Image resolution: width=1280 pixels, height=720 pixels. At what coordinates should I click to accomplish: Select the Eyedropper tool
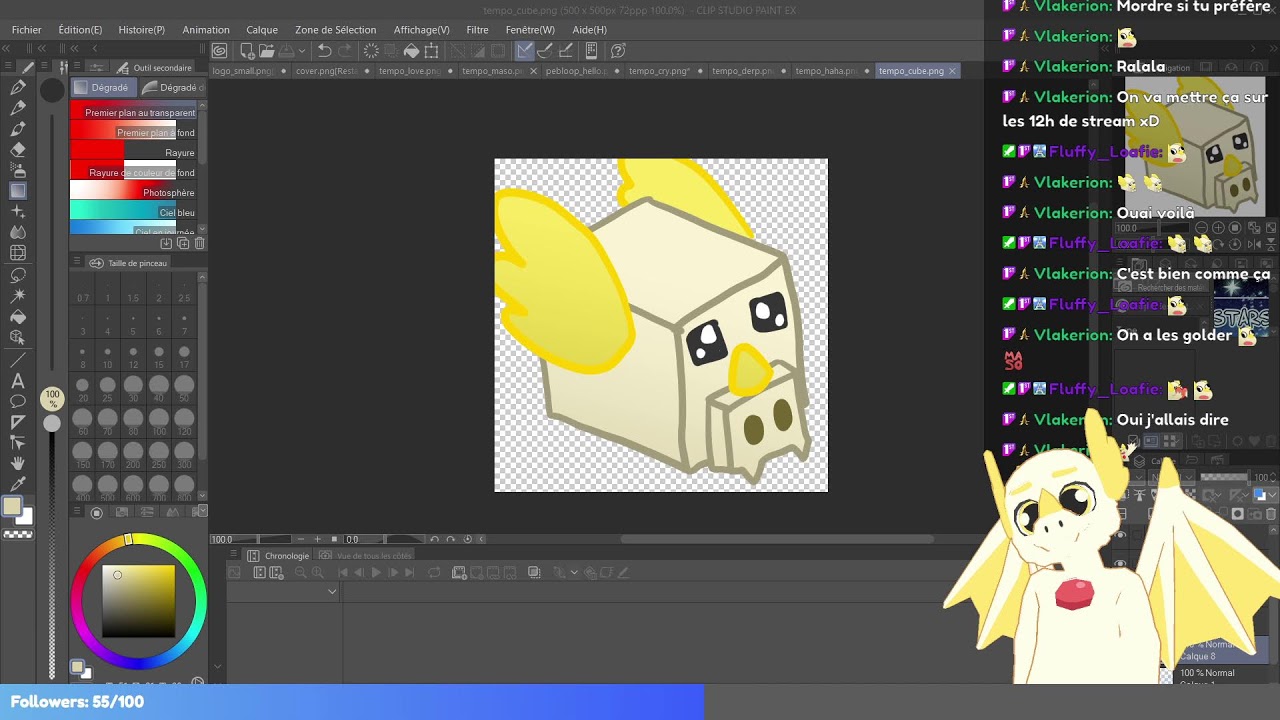coord(18,485)
